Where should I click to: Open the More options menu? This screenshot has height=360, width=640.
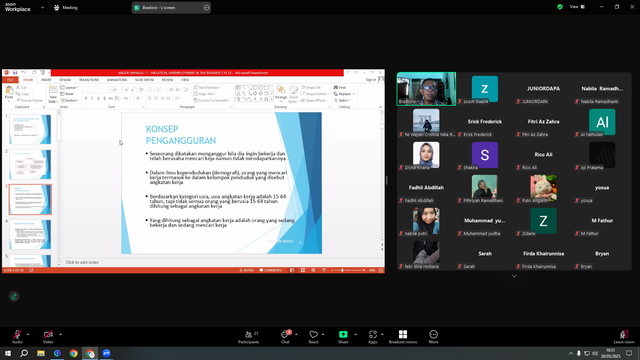[433, 337]
